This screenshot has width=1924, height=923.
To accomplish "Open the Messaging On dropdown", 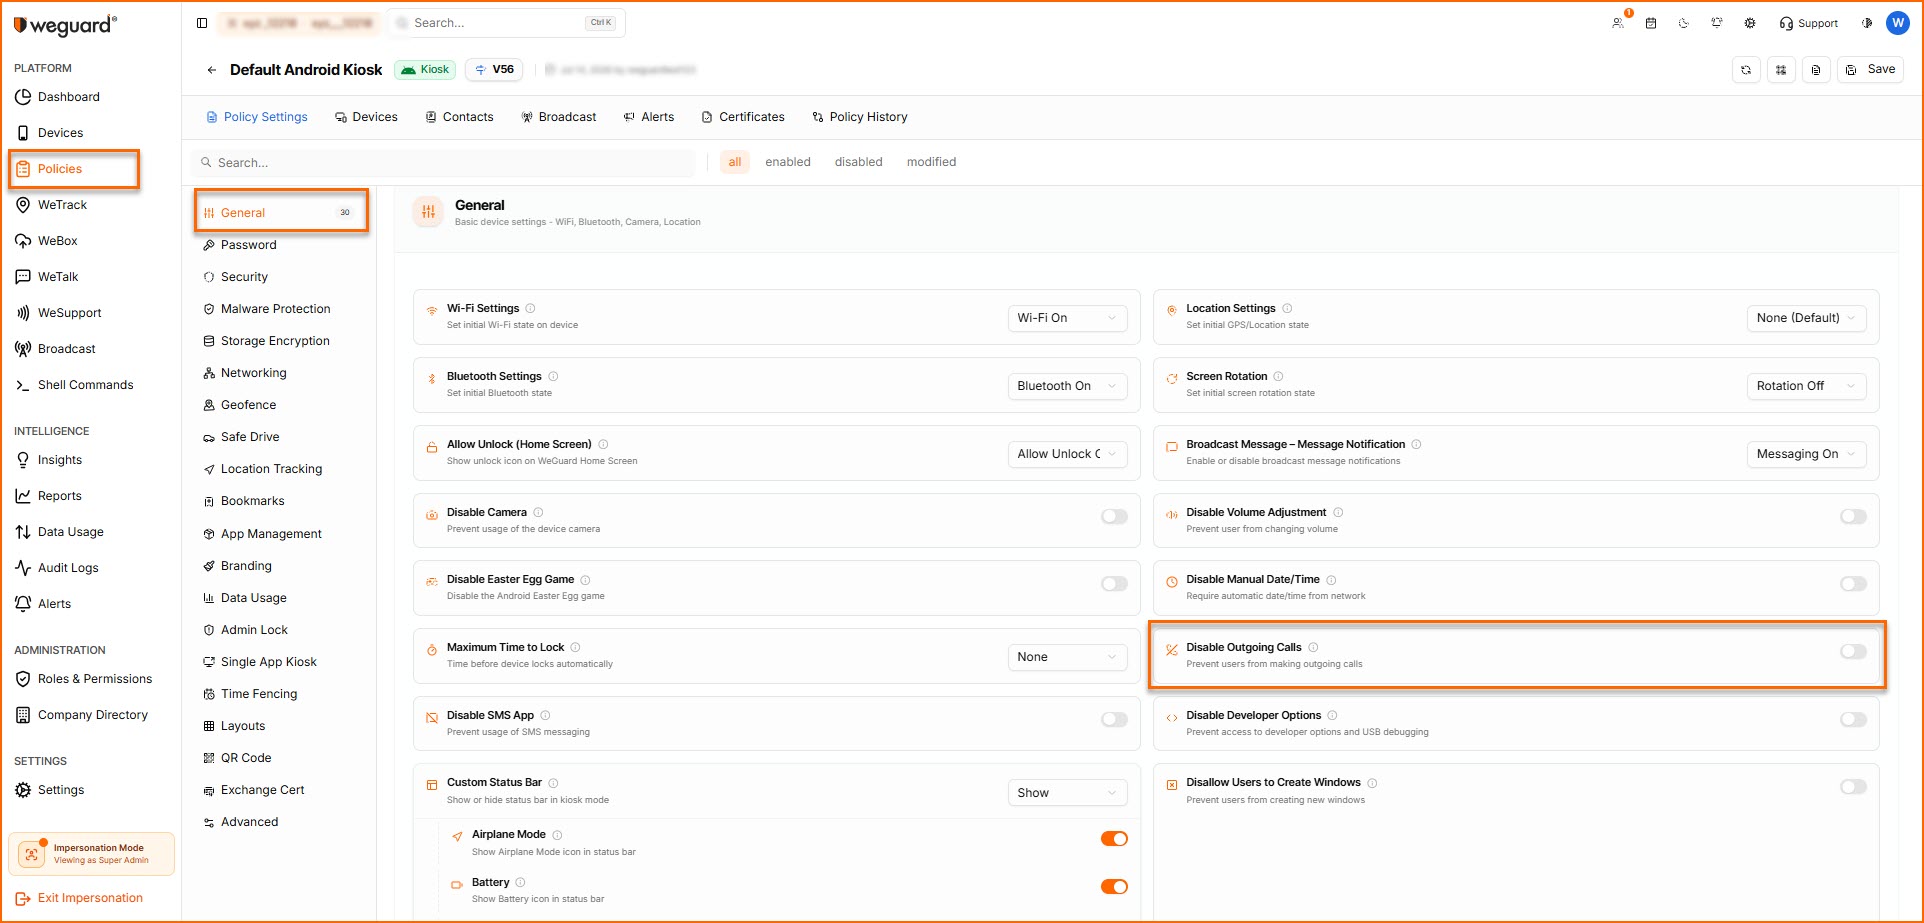I will [x=1806, y=454].
